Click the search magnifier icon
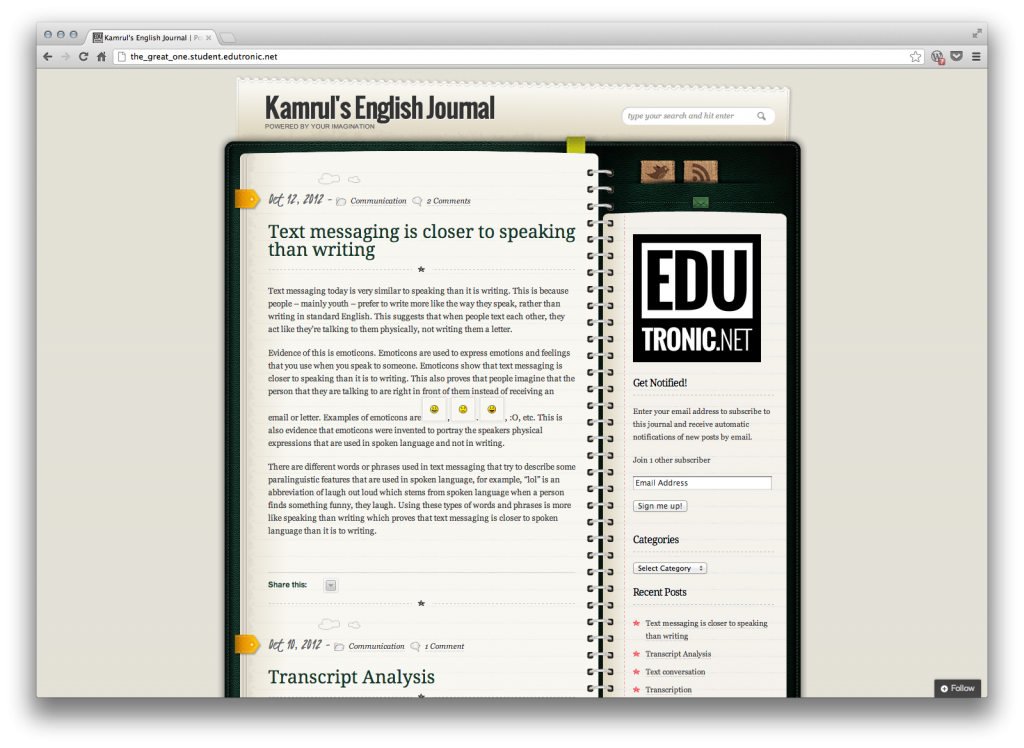 [761, 116]
